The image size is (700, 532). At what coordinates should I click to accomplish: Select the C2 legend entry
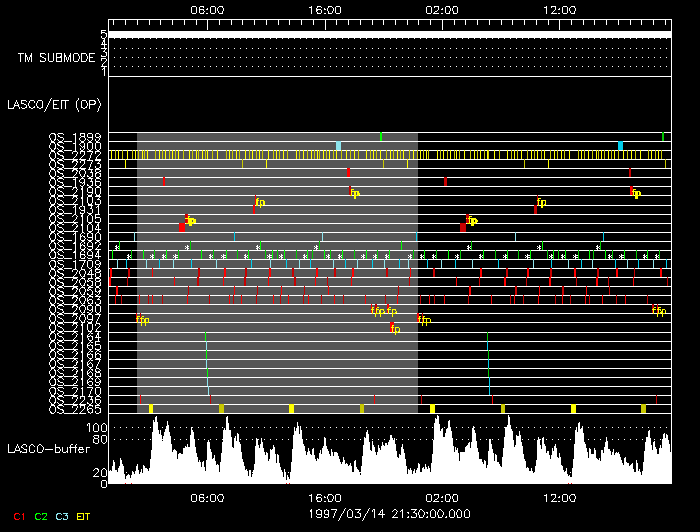[41, 516]
